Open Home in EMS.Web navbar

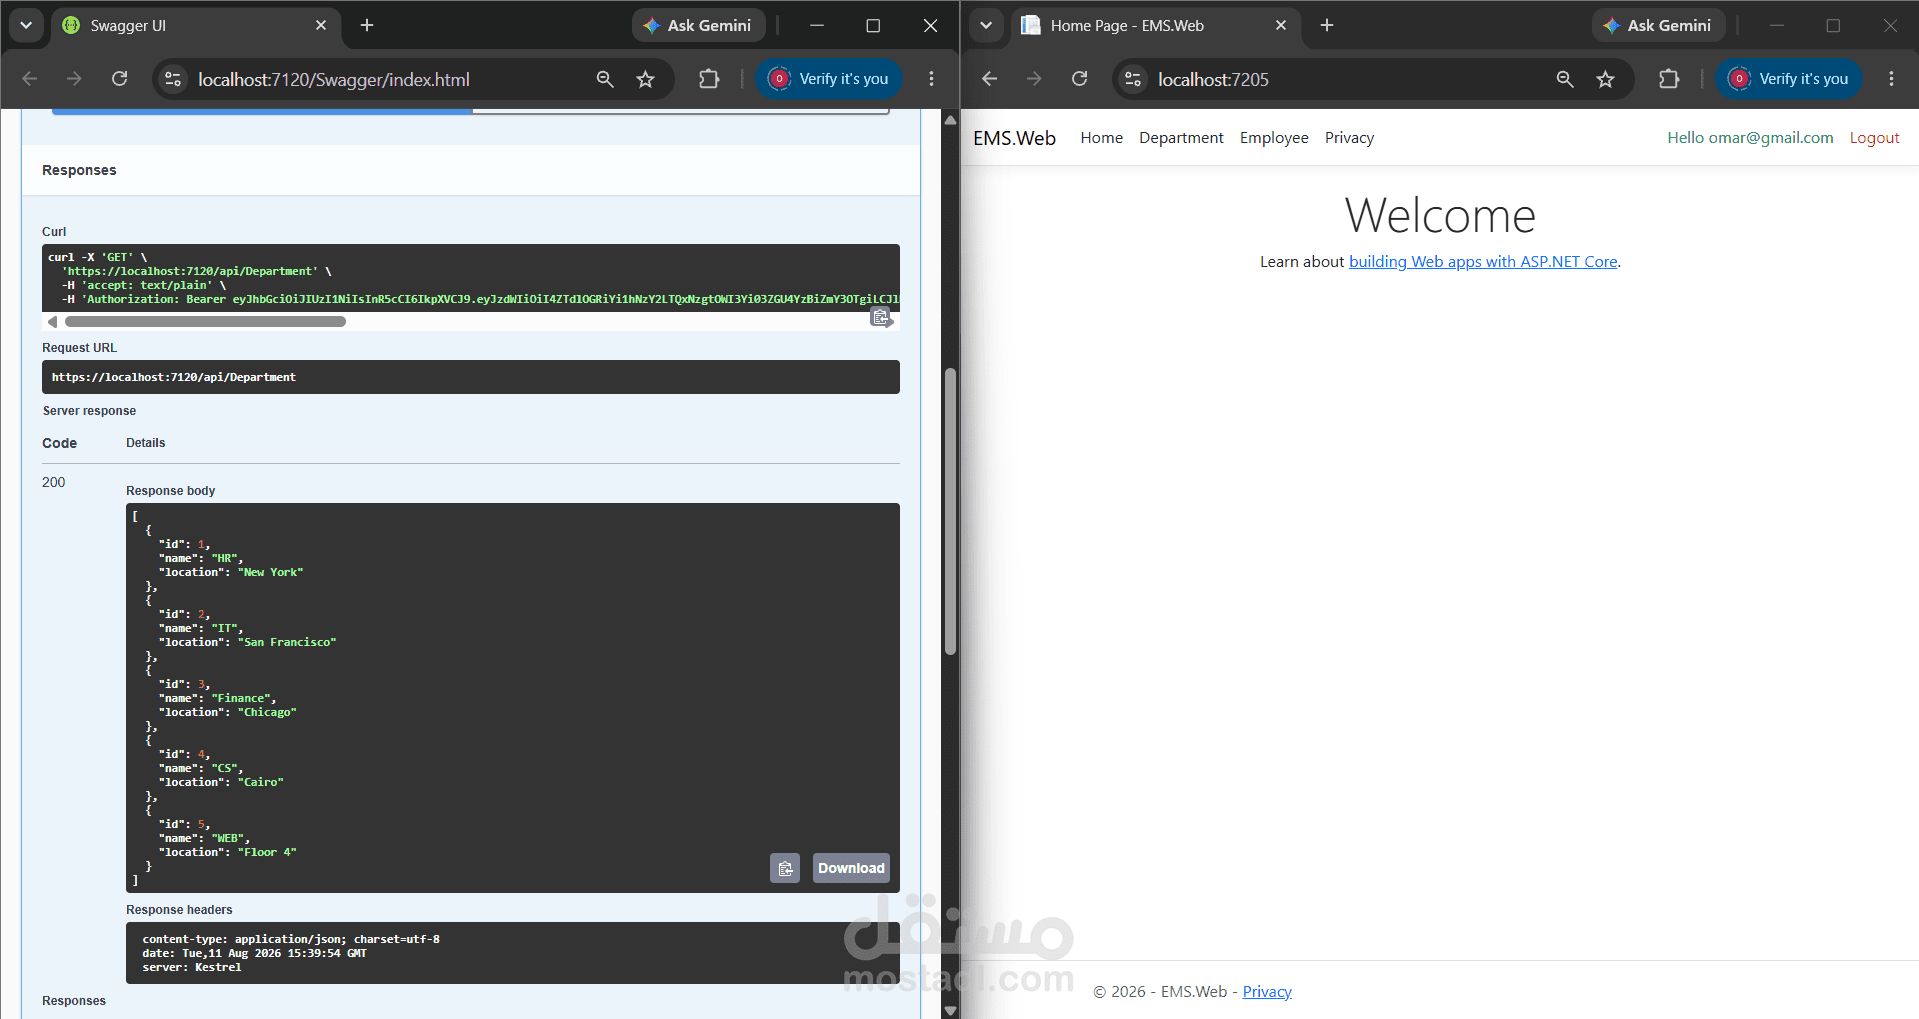1101,138
